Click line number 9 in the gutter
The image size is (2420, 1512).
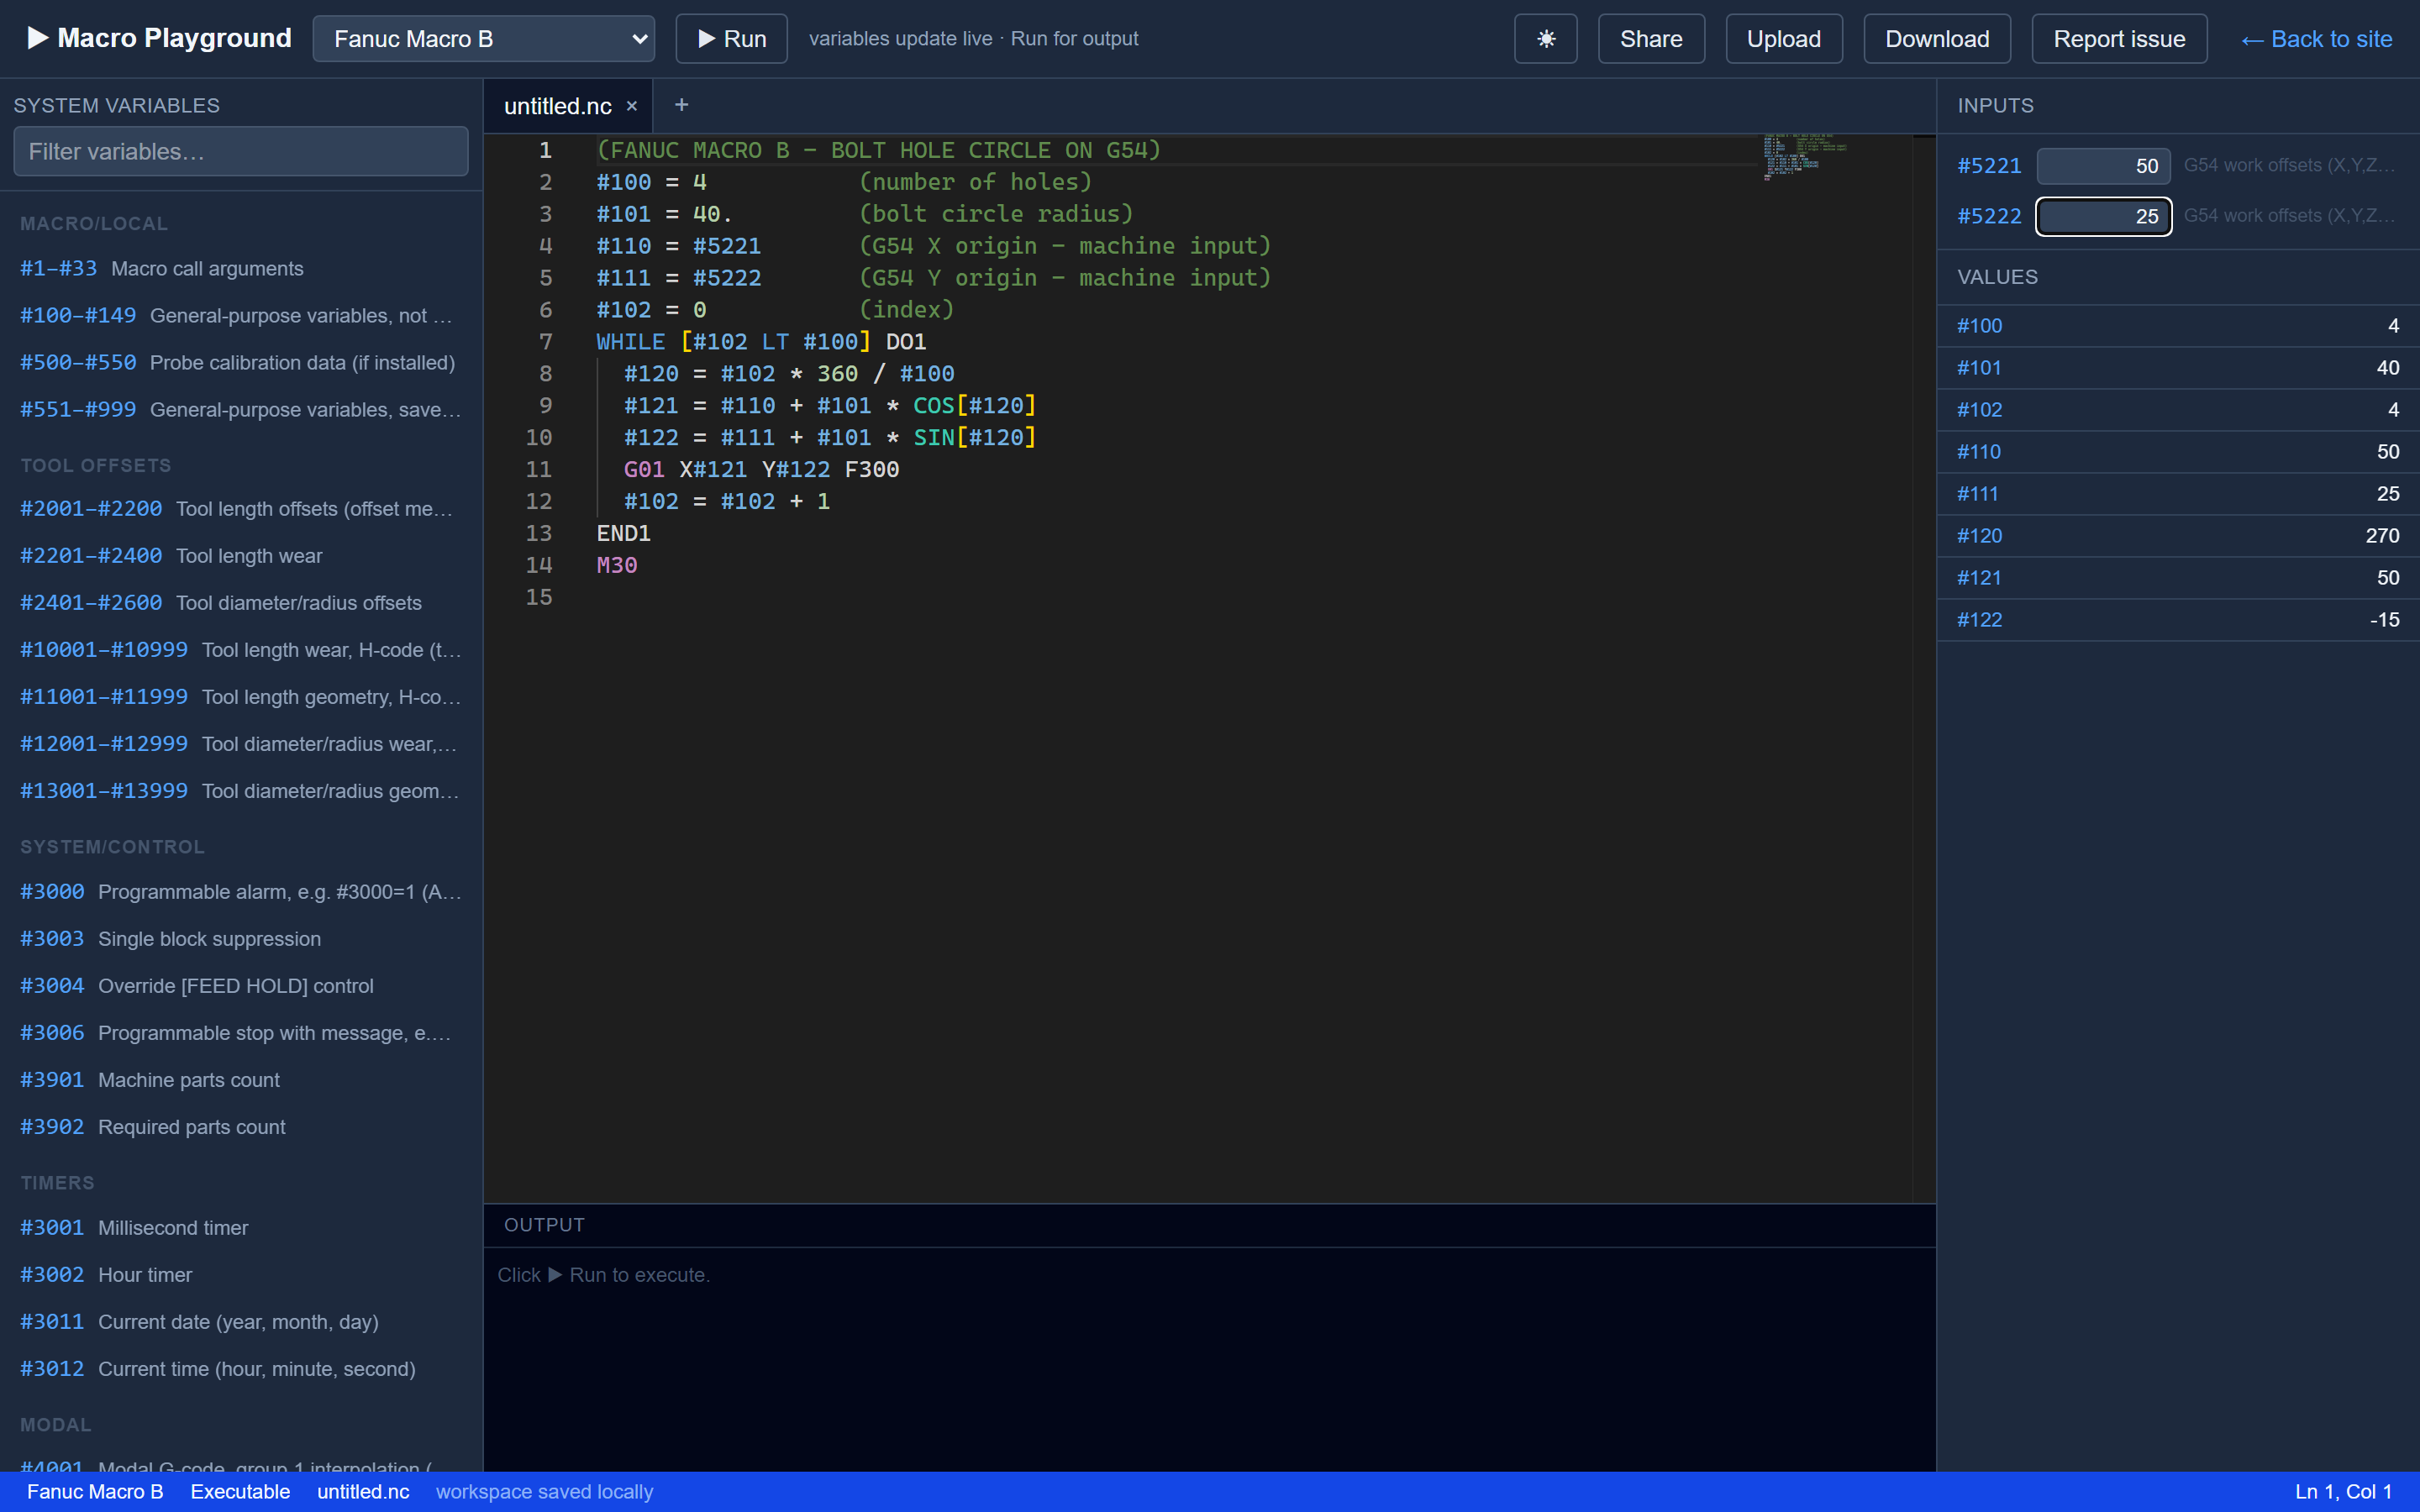[x=545, y=406]
